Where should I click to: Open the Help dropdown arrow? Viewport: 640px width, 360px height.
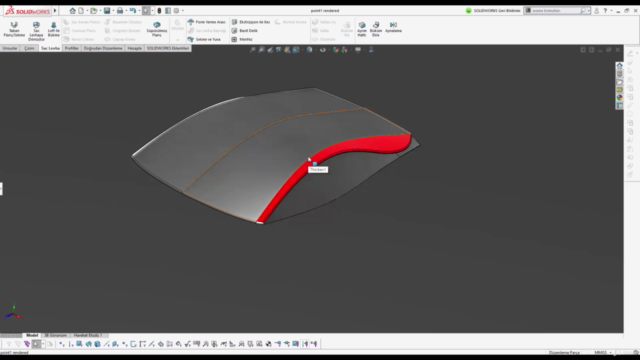[611, 11]
